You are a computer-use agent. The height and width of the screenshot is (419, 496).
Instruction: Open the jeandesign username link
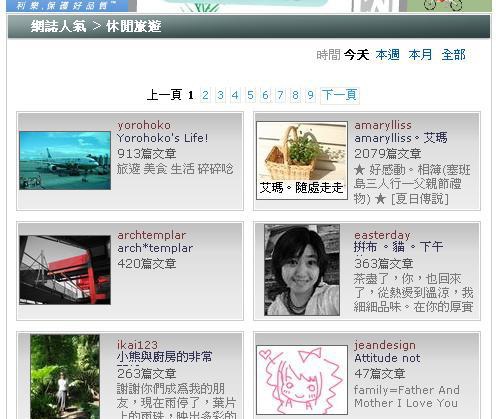[x=385, y=345]
